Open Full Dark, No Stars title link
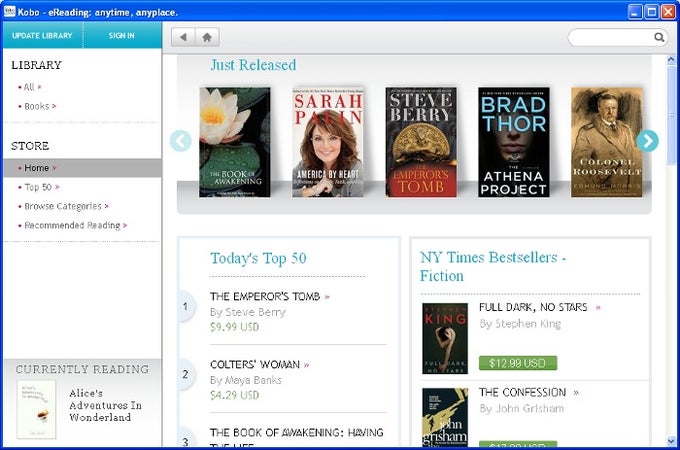Viewport: 680px width, 450px height. point(533,307)
